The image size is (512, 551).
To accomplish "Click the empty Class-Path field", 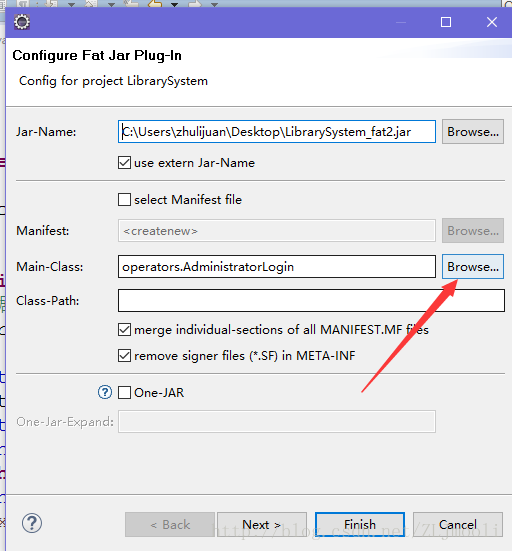I will tap(311, 300).
